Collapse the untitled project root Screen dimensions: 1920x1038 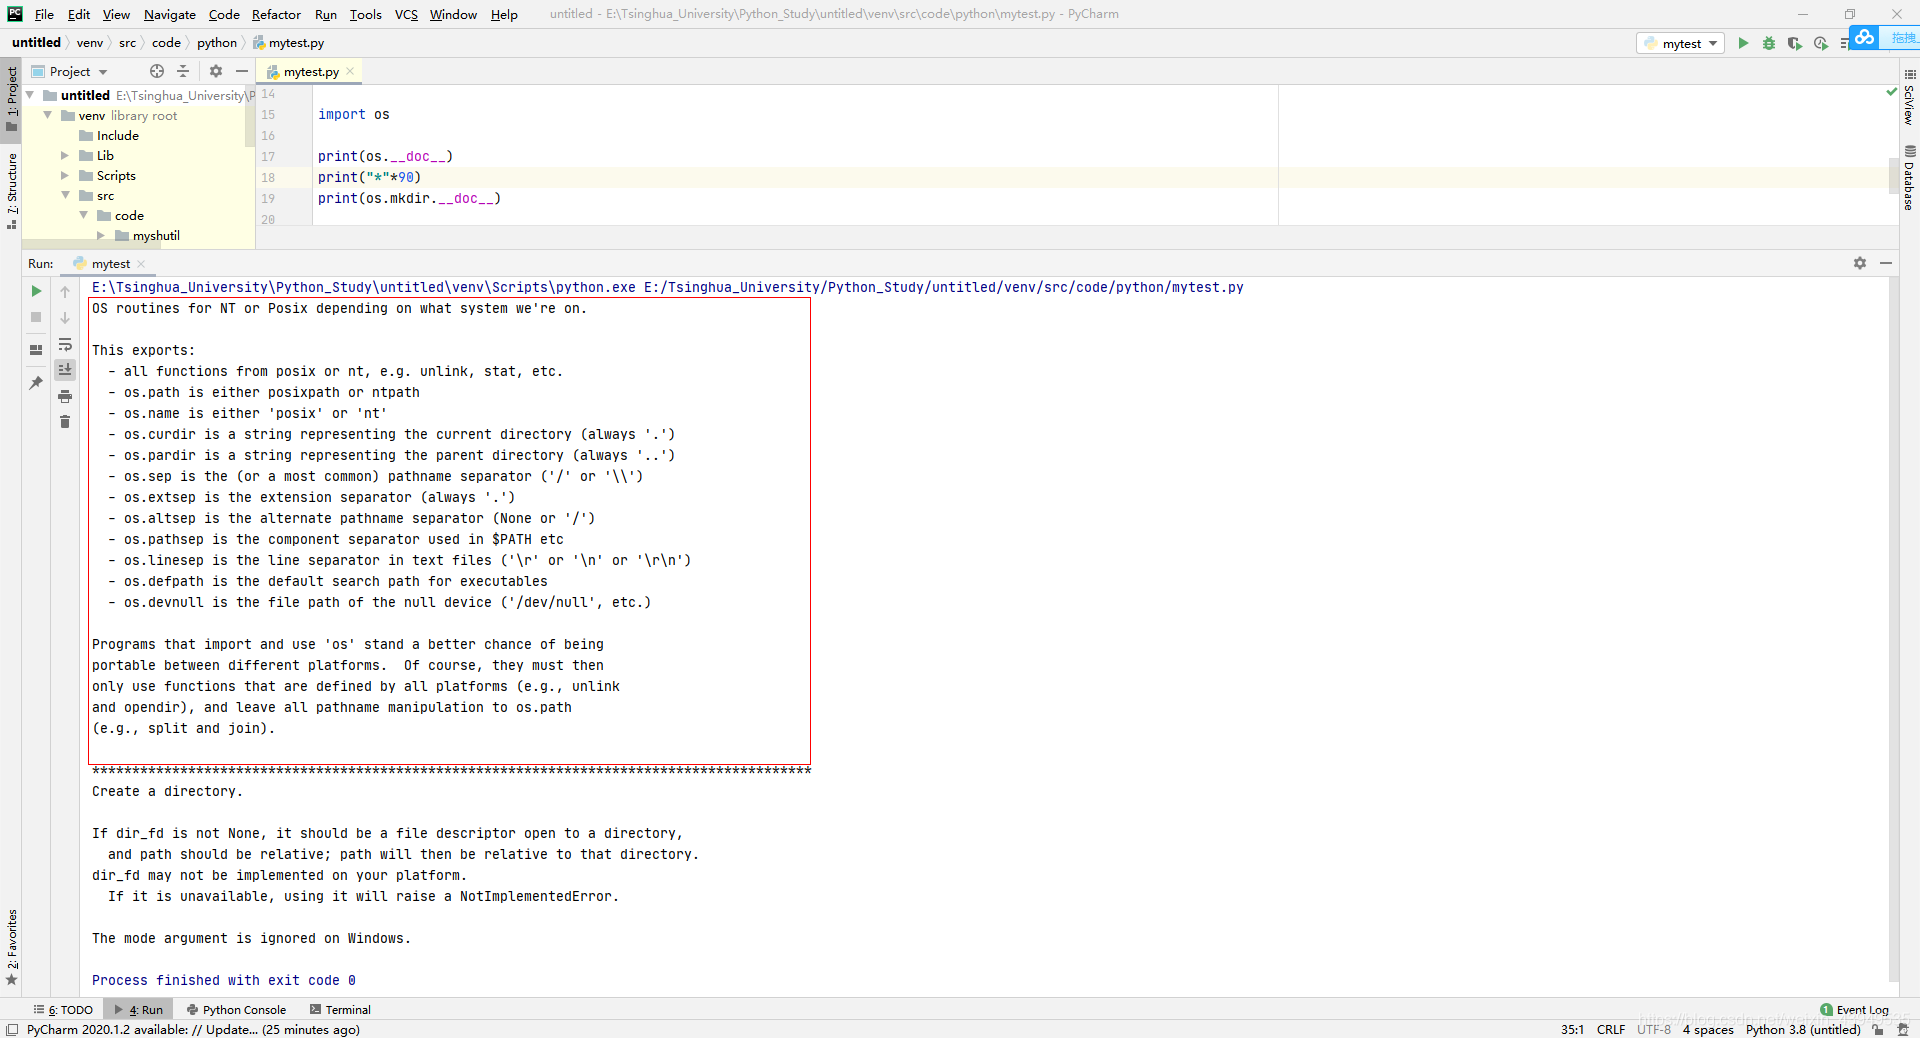click(x=30, y=95)
